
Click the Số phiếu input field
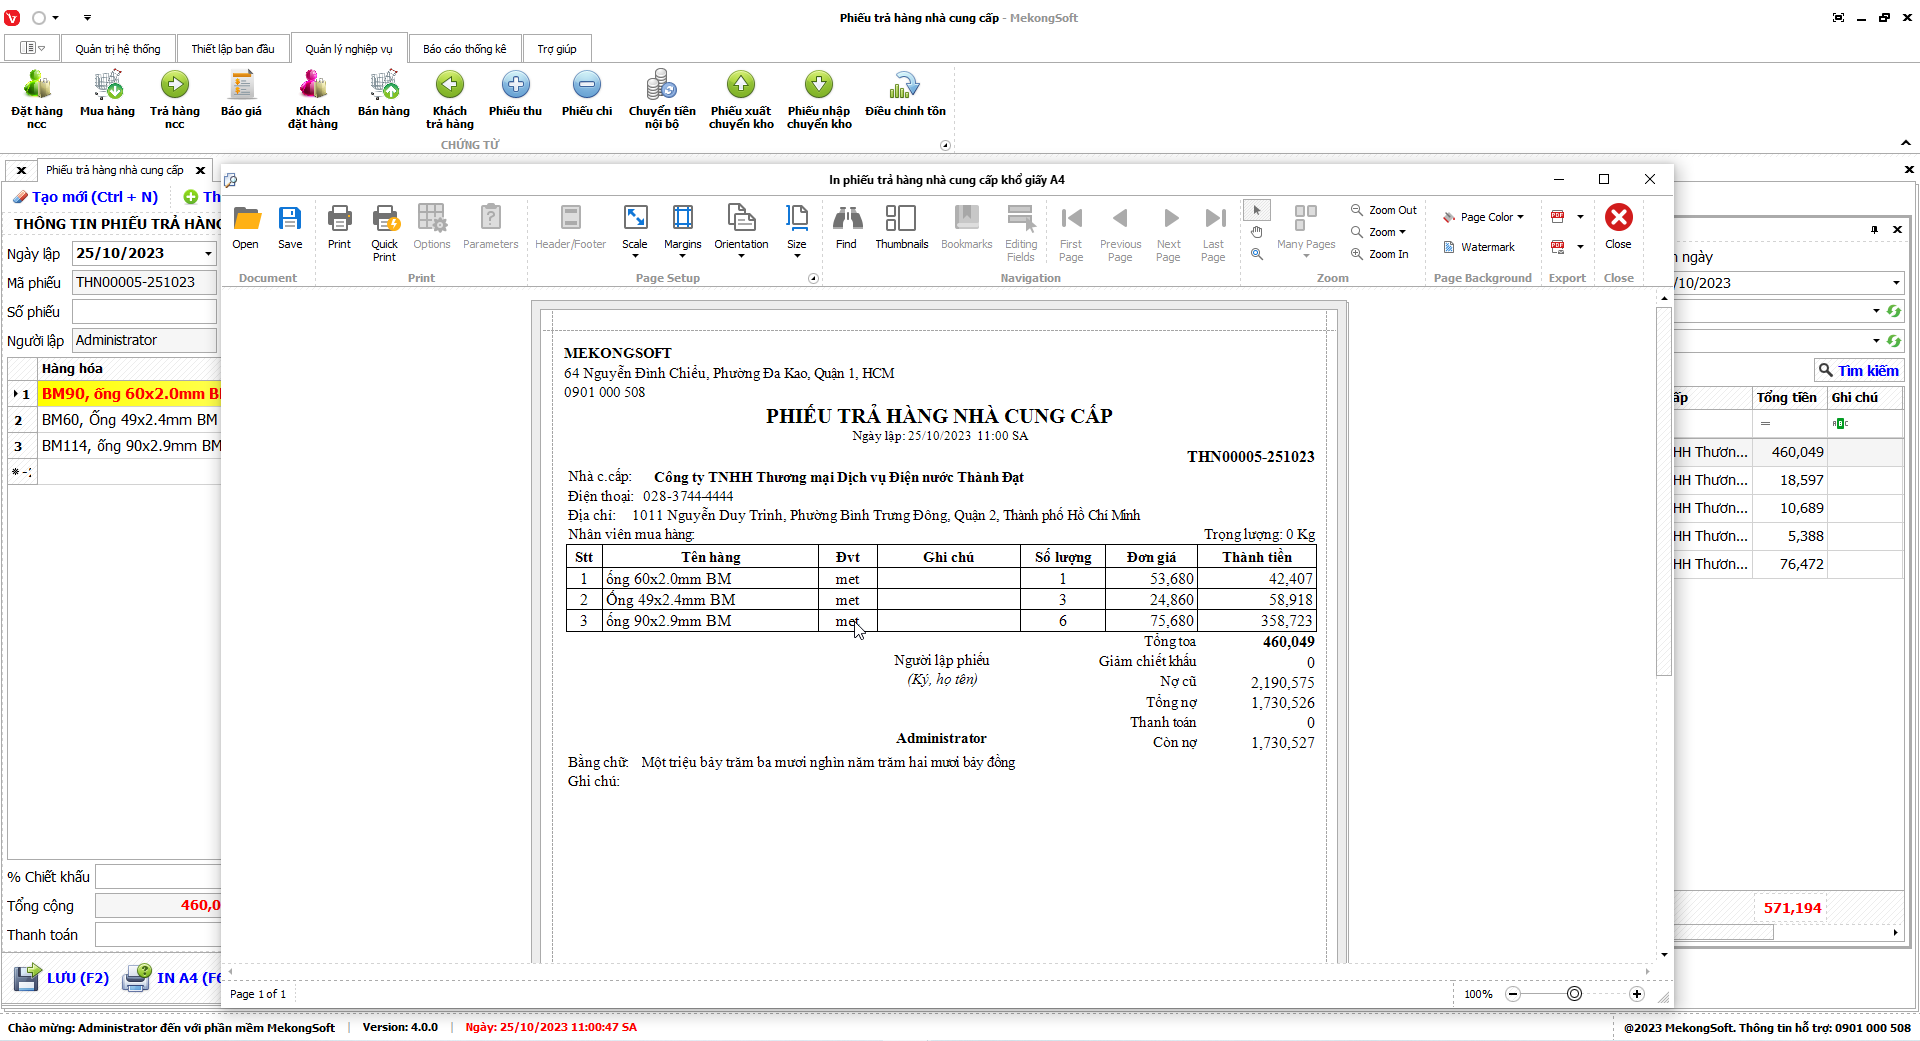(144, 312)
